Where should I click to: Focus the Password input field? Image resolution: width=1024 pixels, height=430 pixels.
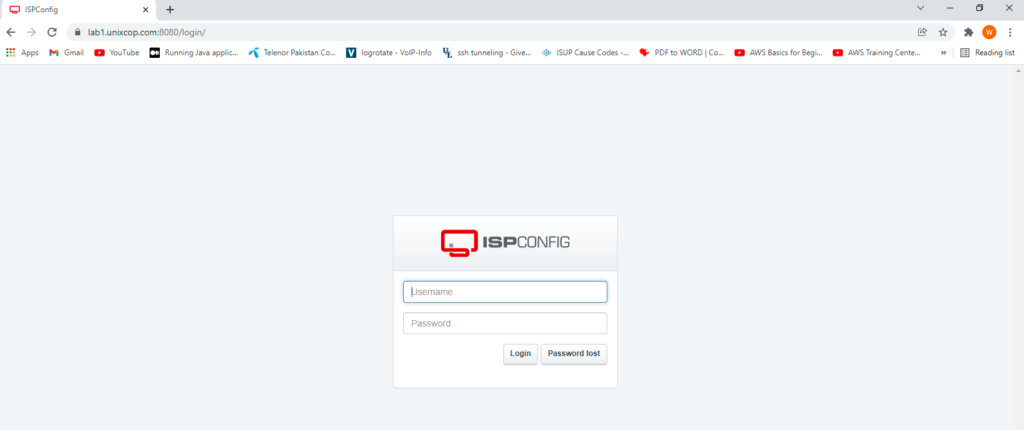(x=505, y=323)
